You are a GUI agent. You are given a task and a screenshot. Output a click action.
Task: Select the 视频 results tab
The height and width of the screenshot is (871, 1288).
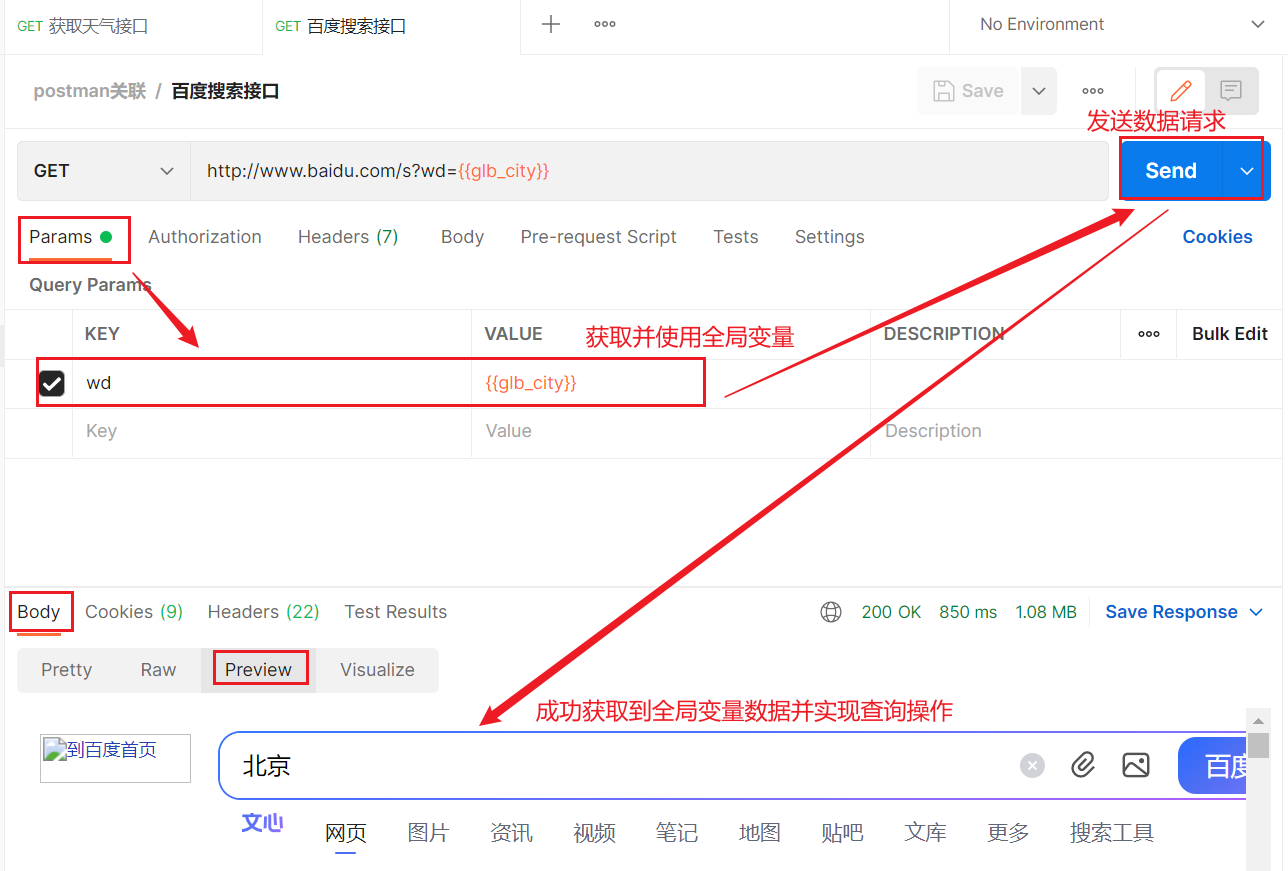click(x=594, y=833)
